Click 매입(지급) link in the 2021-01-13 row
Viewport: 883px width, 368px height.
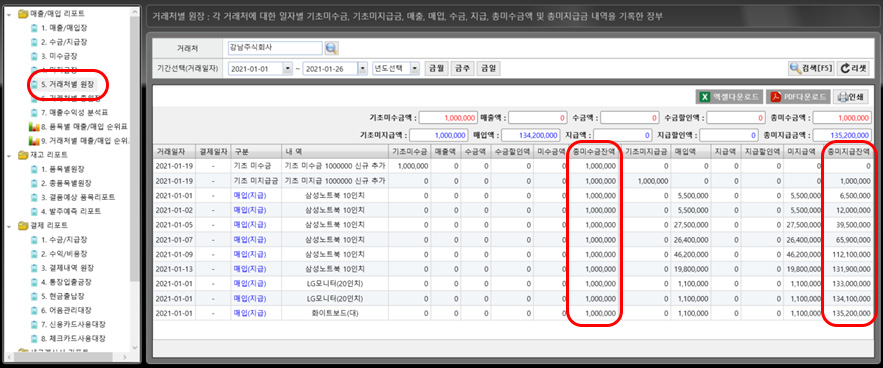[x=249, y=268]
